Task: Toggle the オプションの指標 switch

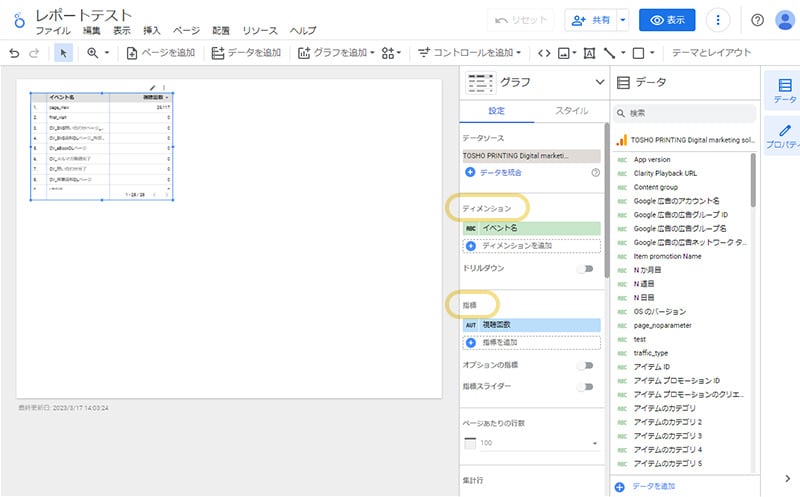Action: [x=586, y=365]
